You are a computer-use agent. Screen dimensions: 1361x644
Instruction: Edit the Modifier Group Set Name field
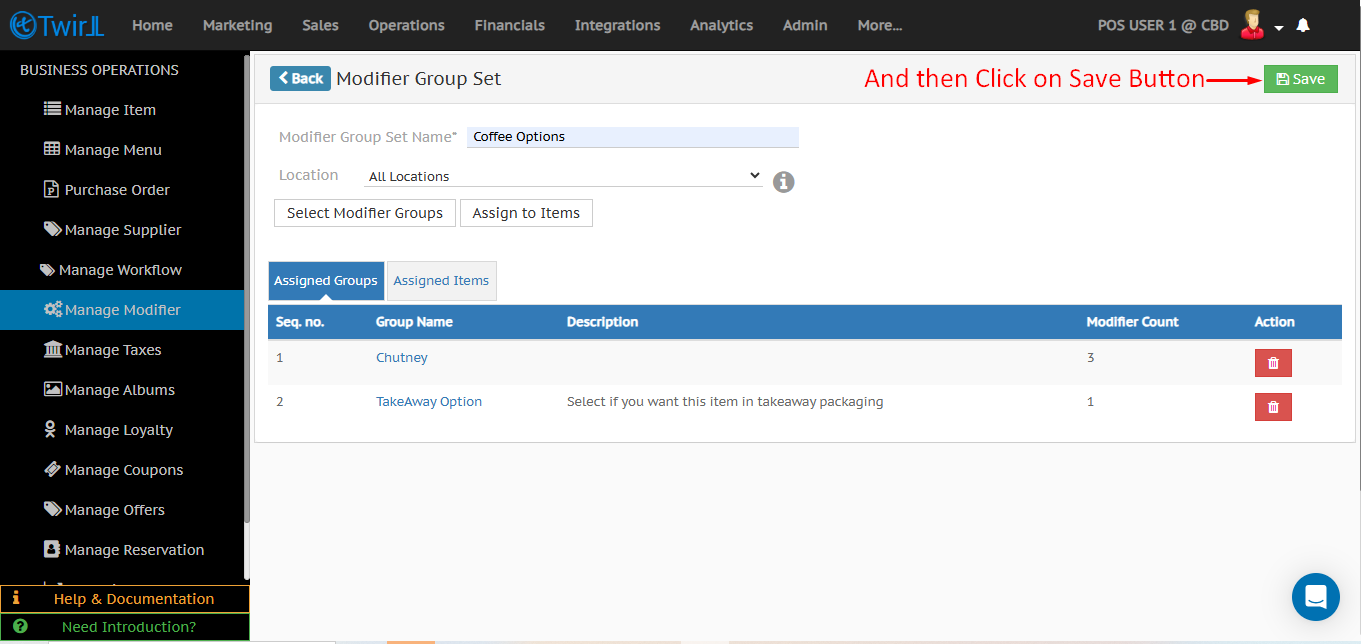[x=632, y=137]
